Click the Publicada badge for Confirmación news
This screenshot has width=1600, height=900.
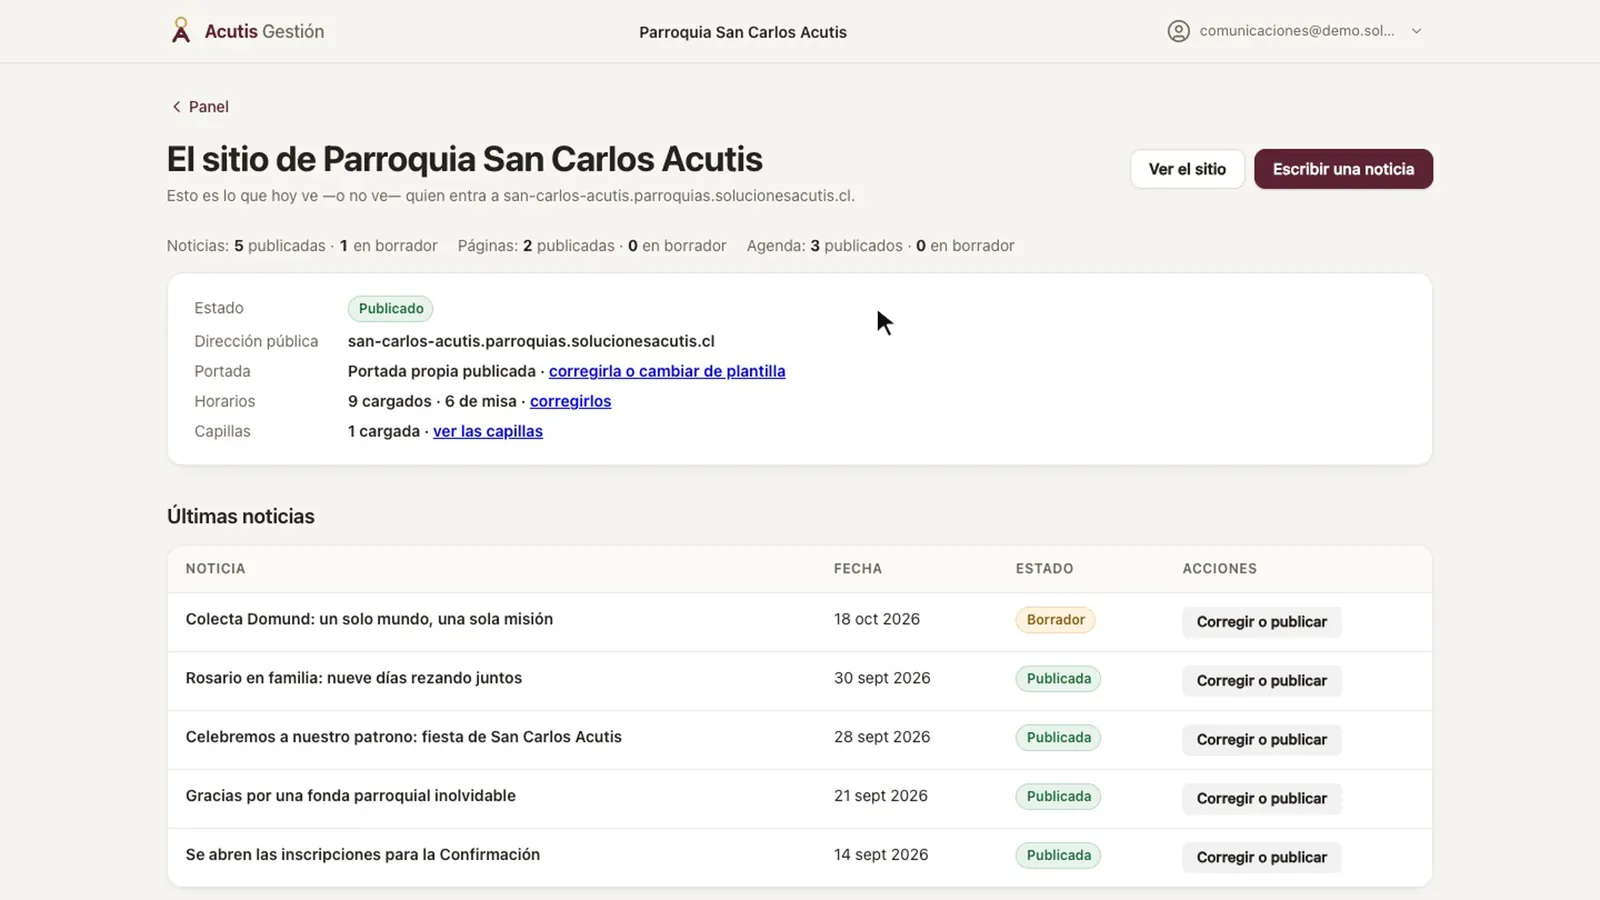pos(1058,856)
